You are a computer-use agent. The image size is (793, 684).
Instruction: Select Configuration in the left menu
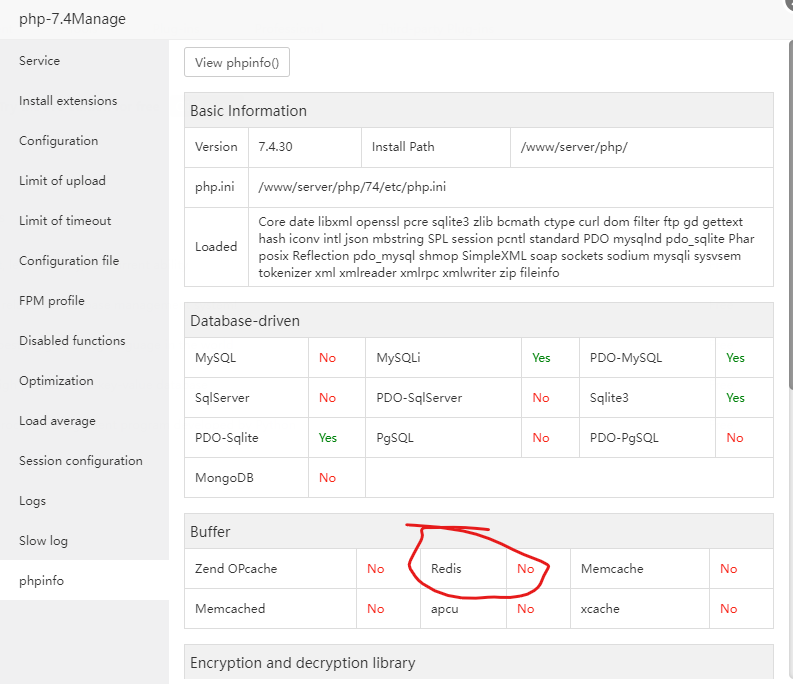[x=59, y=141]
